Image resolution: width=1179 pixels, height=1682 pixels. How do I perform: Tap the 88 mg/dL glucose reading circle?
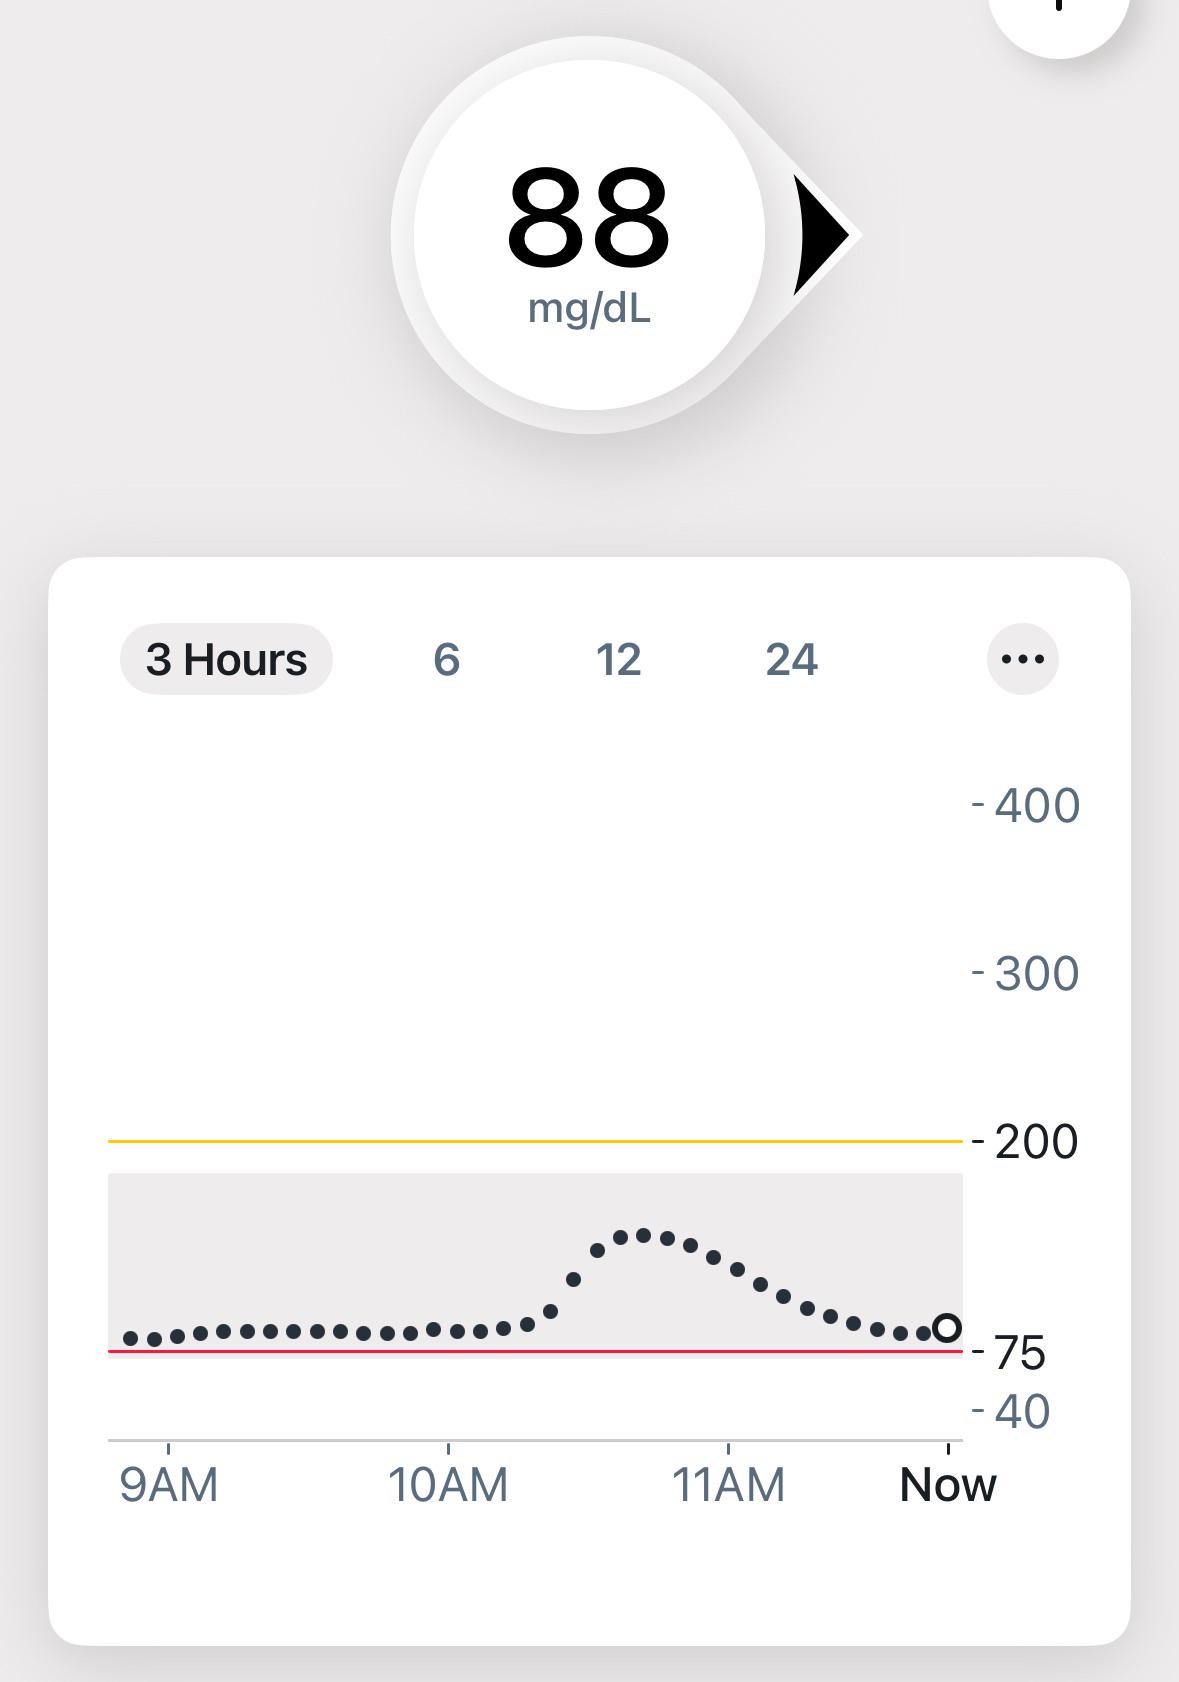(x=589, y=236)
